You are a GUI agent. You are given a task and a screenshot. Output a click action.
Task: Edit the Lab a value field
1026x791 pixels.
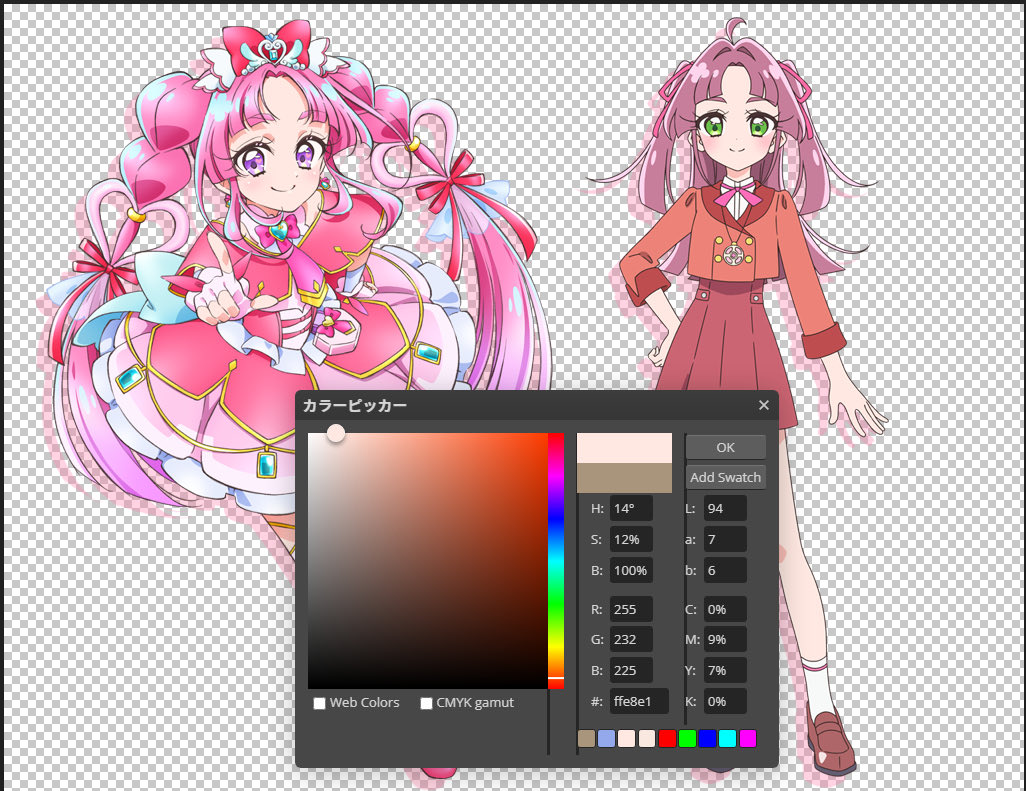(725, 539)
